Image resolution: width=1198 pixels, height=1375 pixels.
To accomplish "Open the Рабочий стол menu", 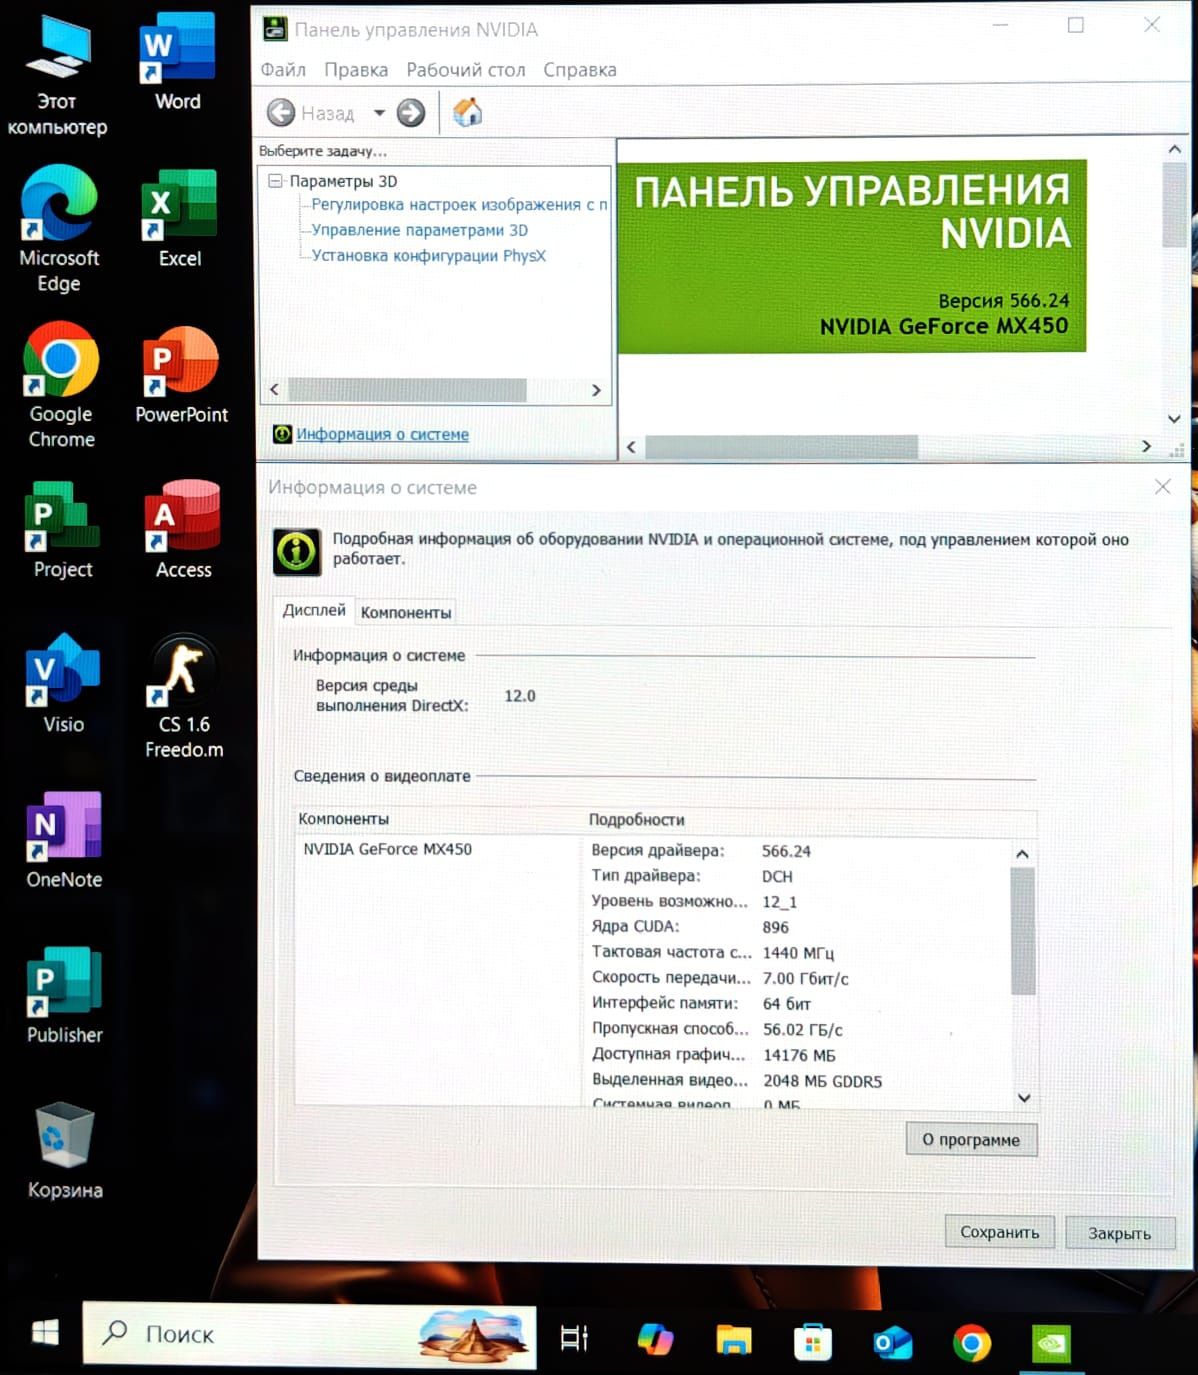I will [x=466, y=70].
